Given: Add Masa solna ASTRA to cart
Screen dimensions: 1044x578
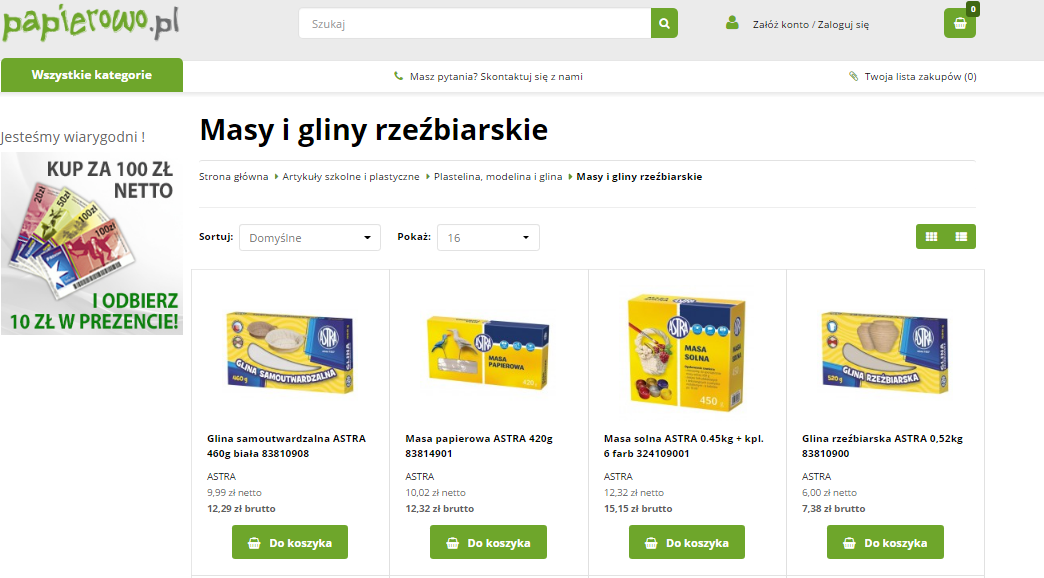Looking at the screenshot, I should coord(686,542).
